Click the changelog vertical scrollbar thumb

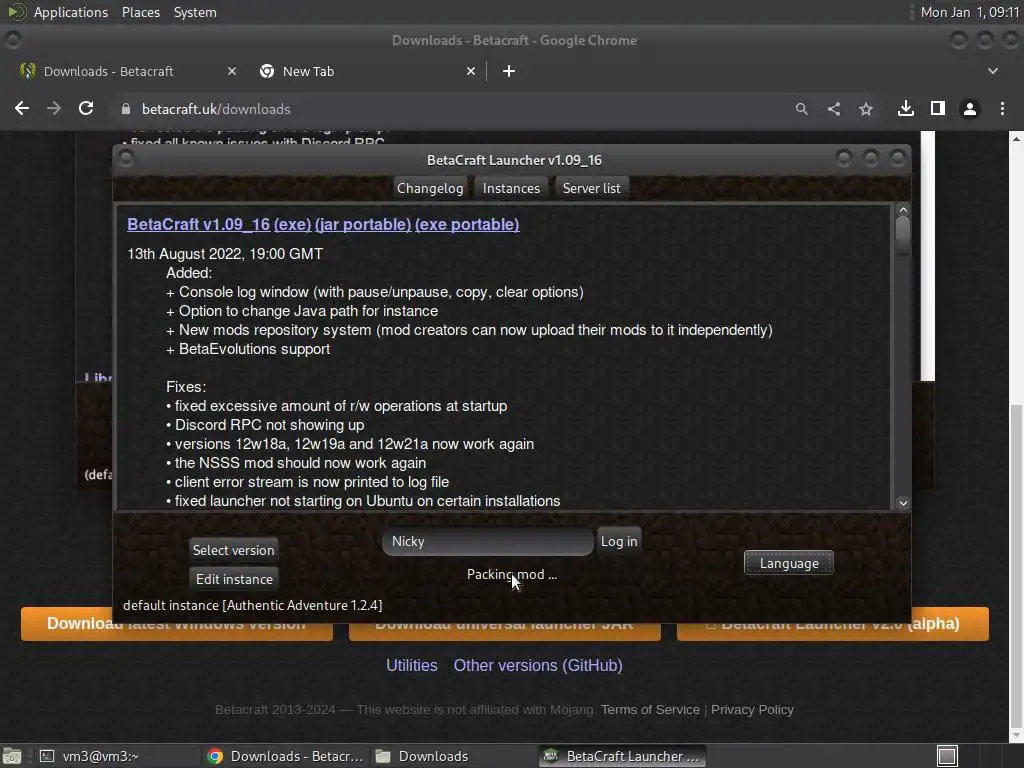point(903,236)
